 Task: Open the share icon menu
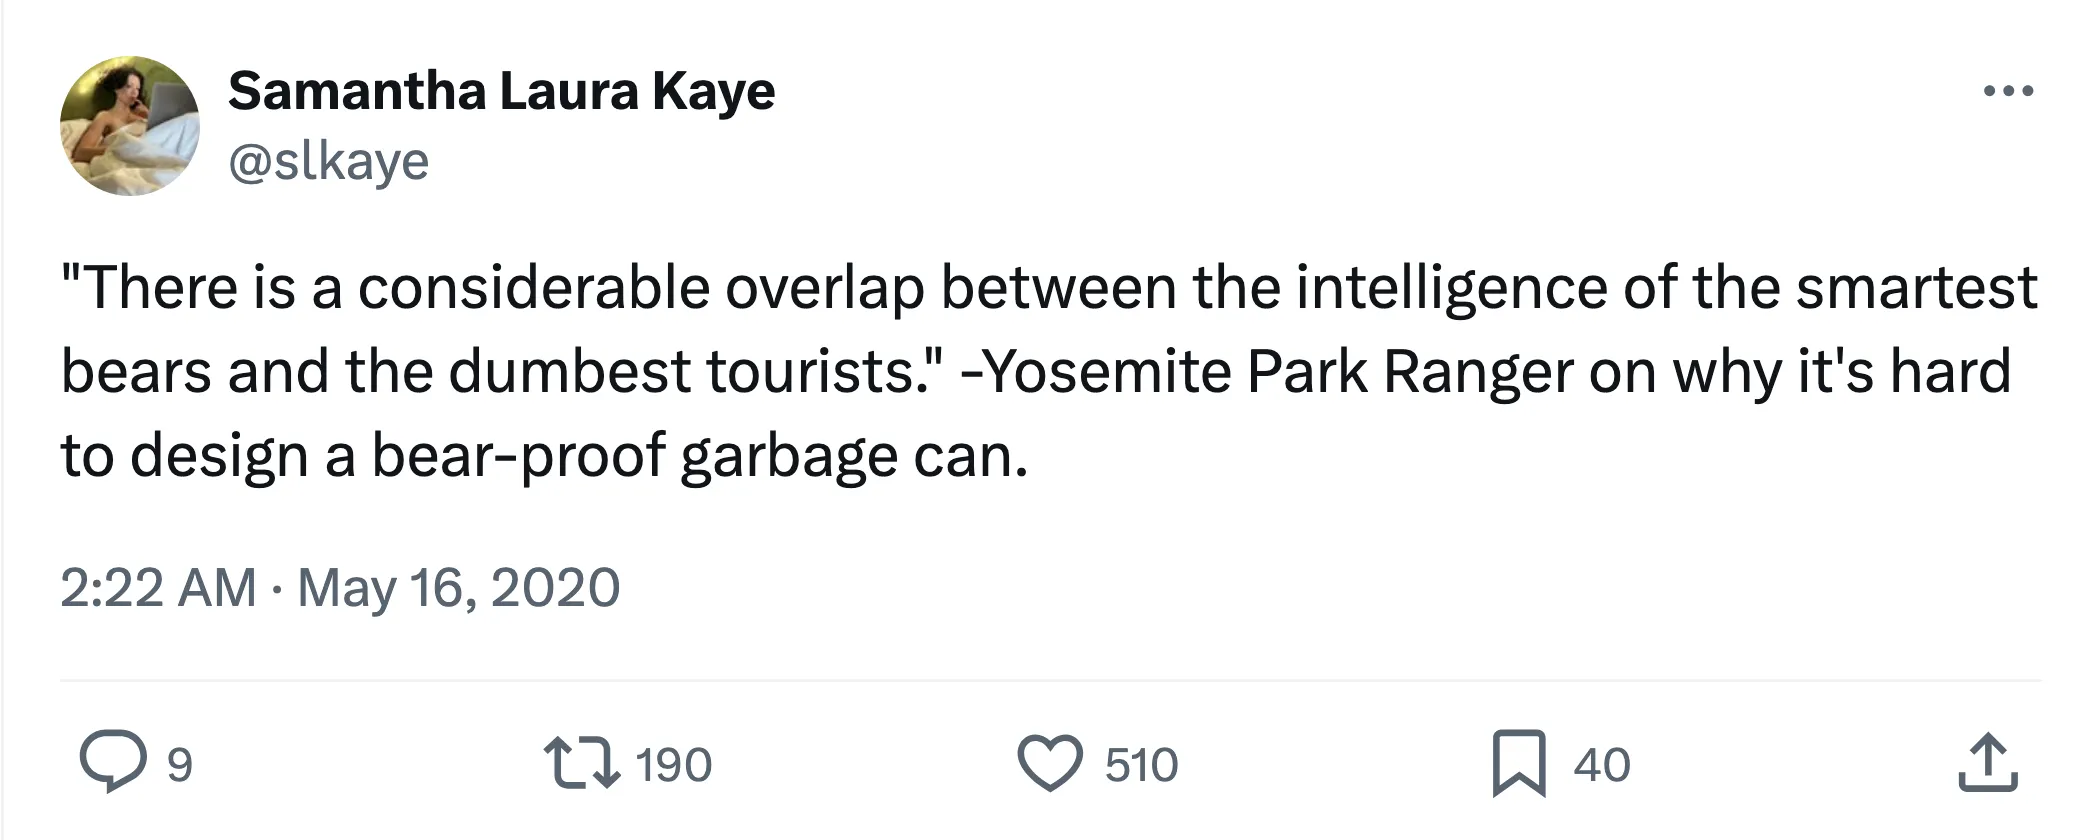1987,764
